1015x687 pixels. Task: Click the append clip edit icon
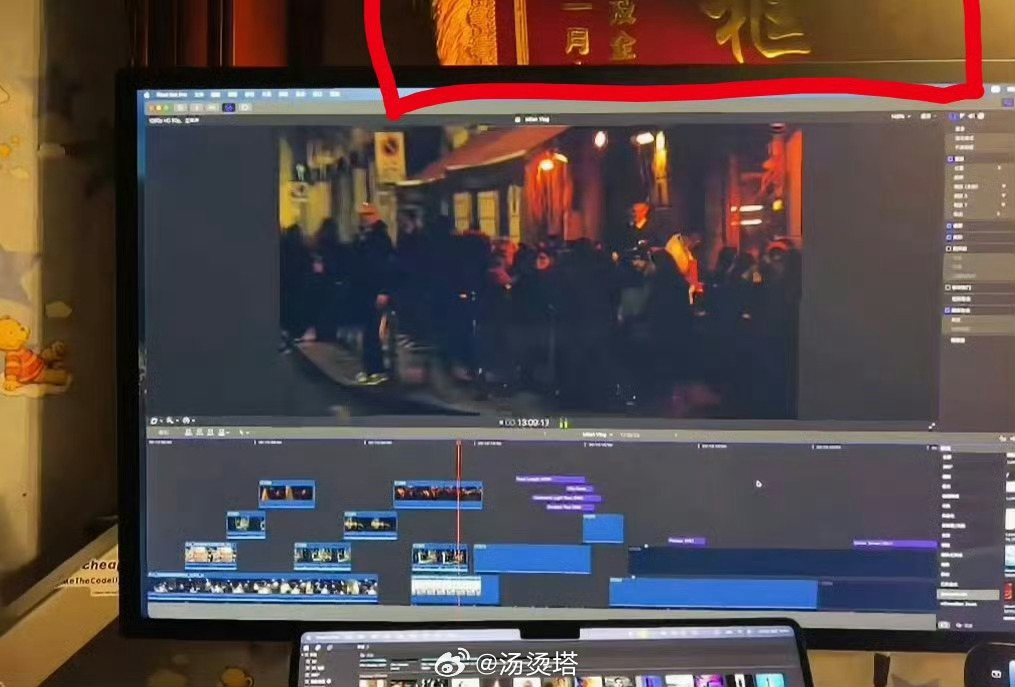[210, 432]
